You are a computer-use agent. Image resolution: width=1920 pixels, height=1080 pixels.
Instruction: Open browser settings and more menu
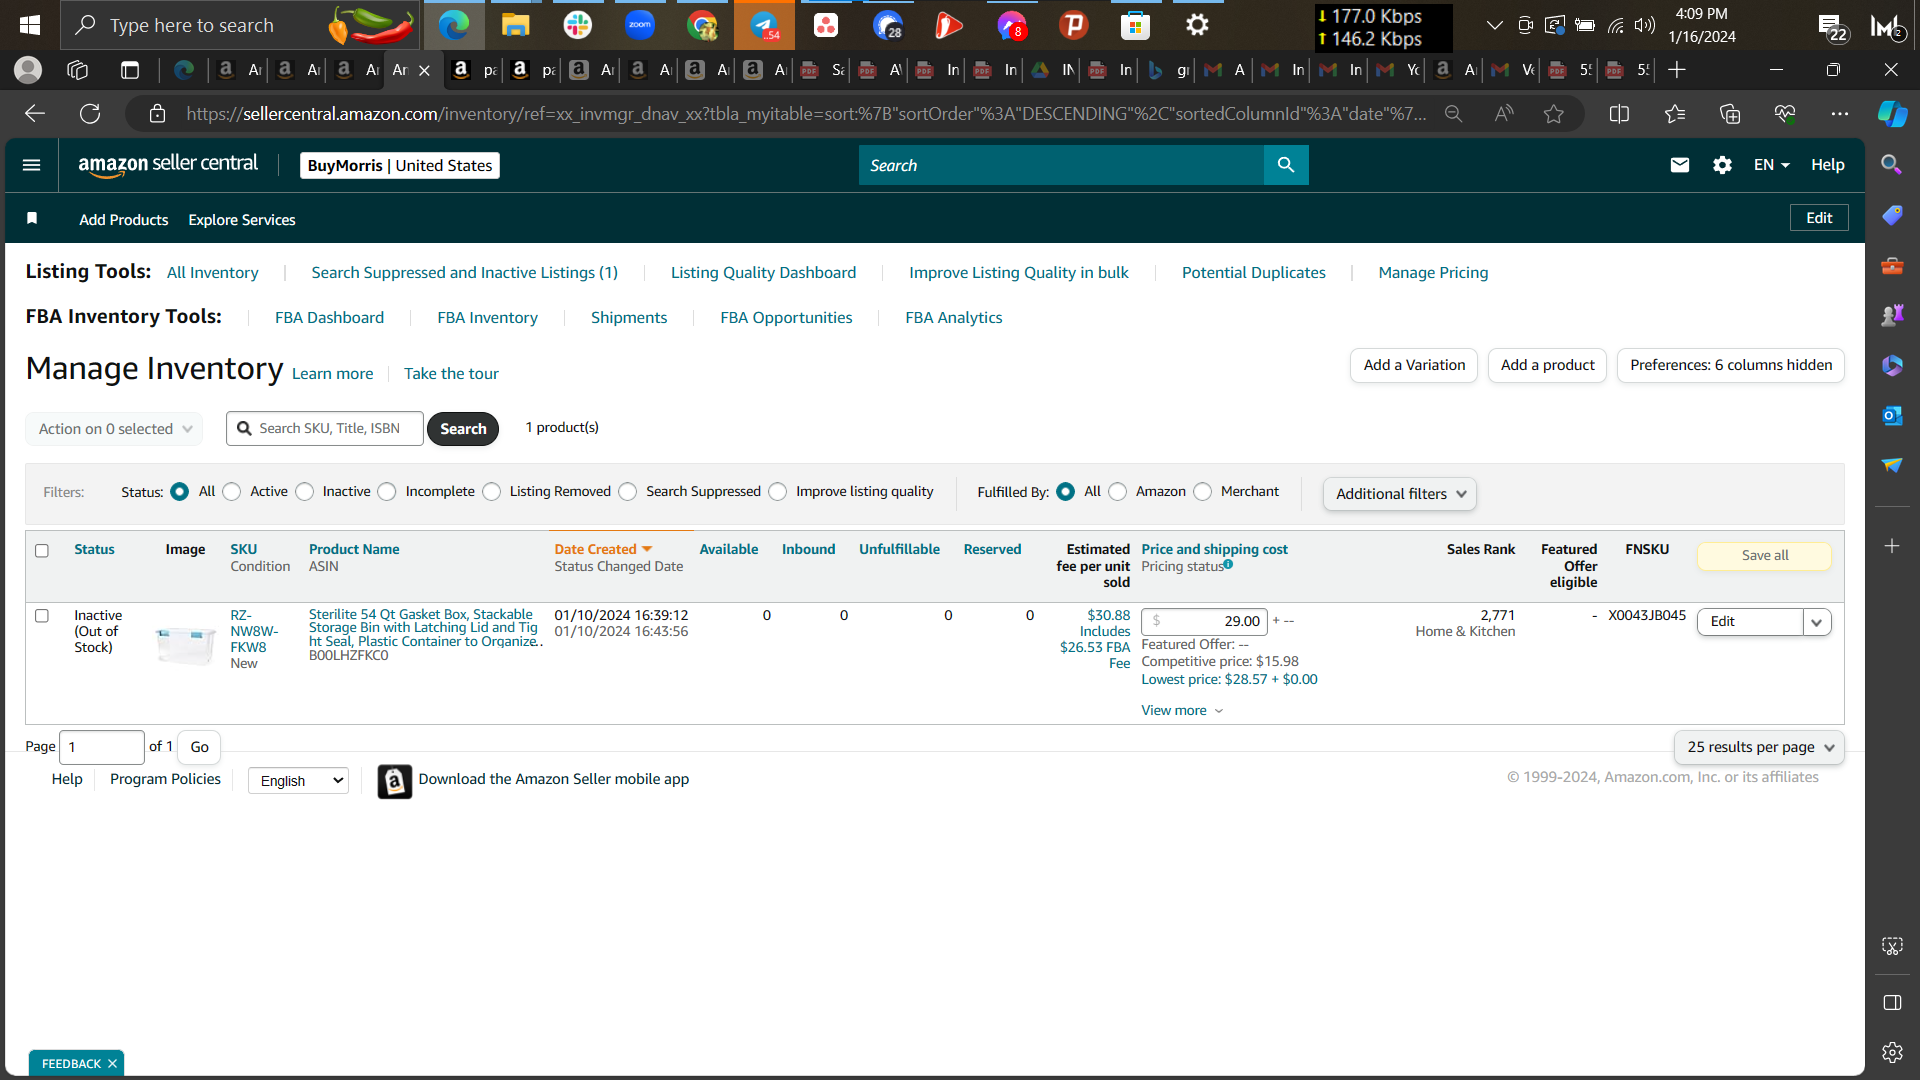click(1840, 114)
